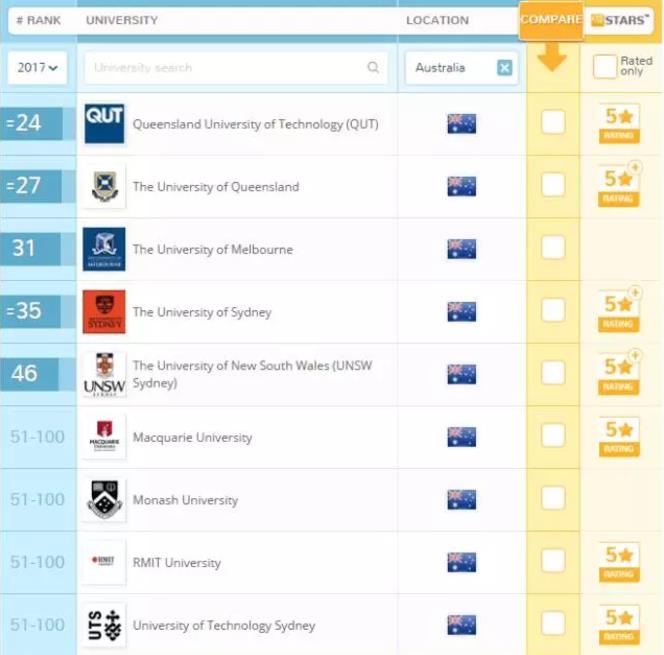Screen dimensions: 664x655
Task: Click the =35 rank badge
Action: [x=30, y=311]
